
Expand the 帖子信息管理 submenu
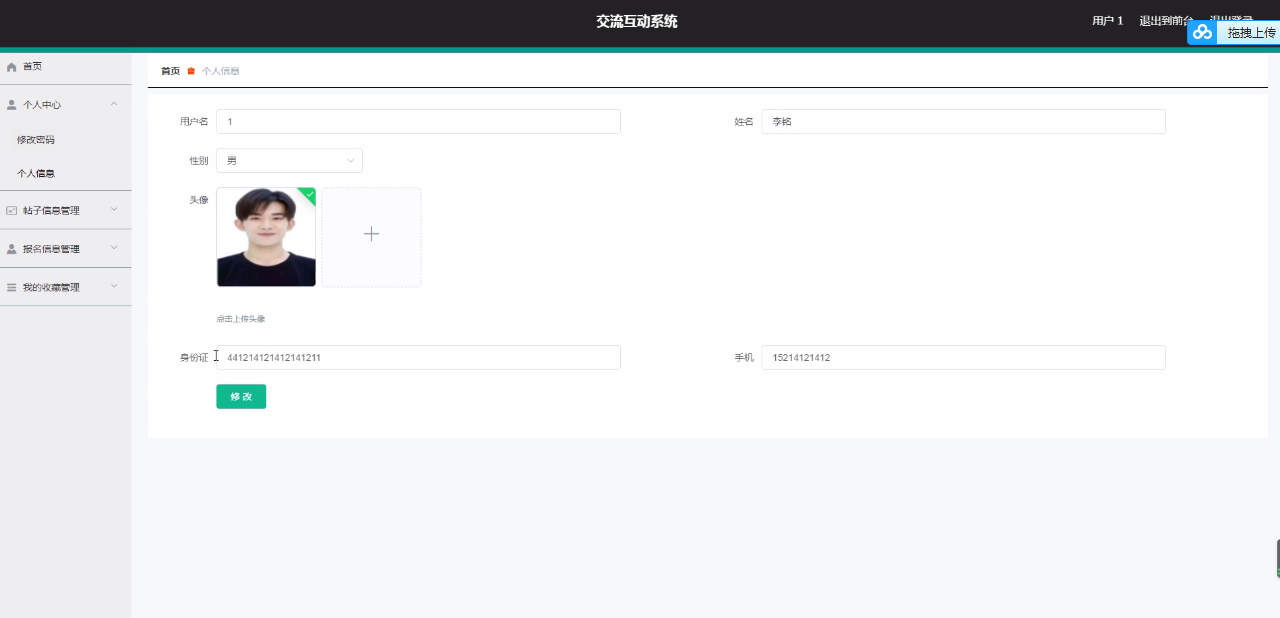click(114, 210)
